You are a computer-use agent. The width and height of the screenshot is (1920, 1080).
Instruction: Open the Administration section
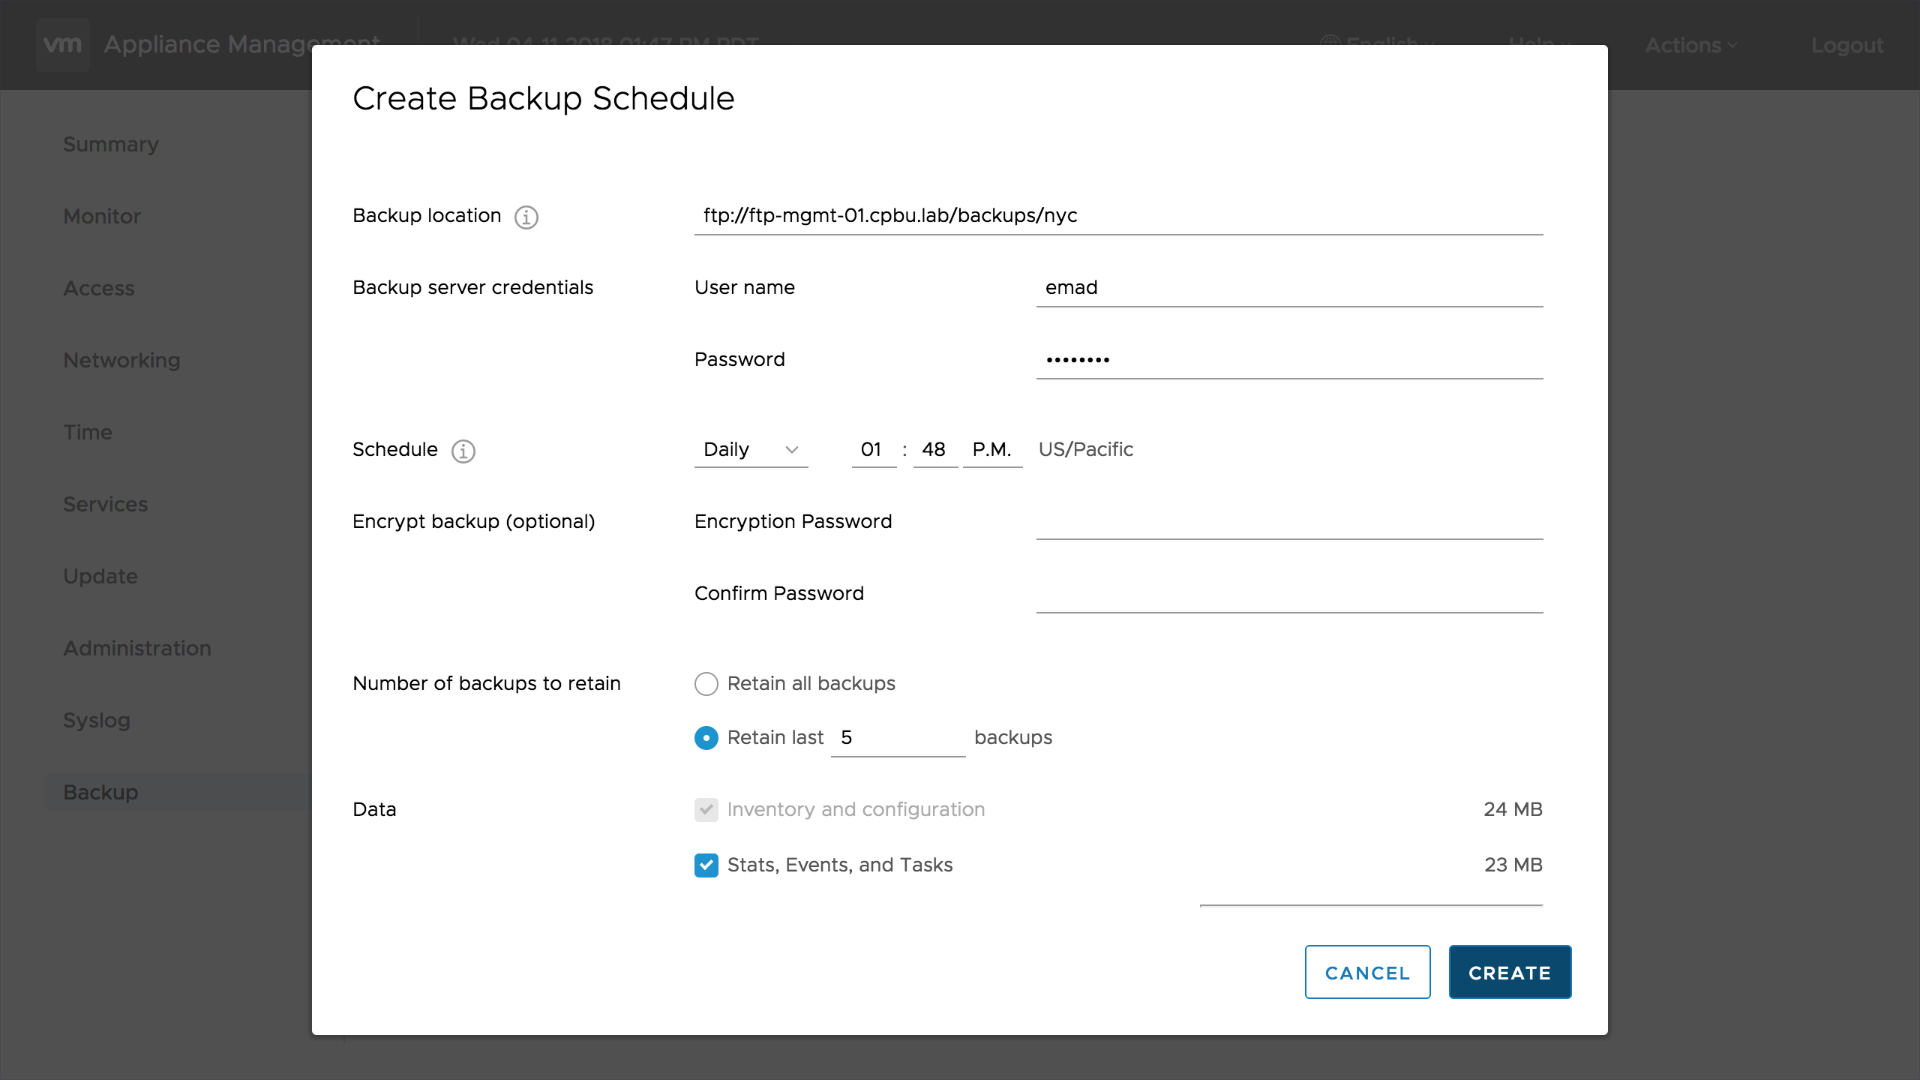pyautogui.click(x=137, y=648)
